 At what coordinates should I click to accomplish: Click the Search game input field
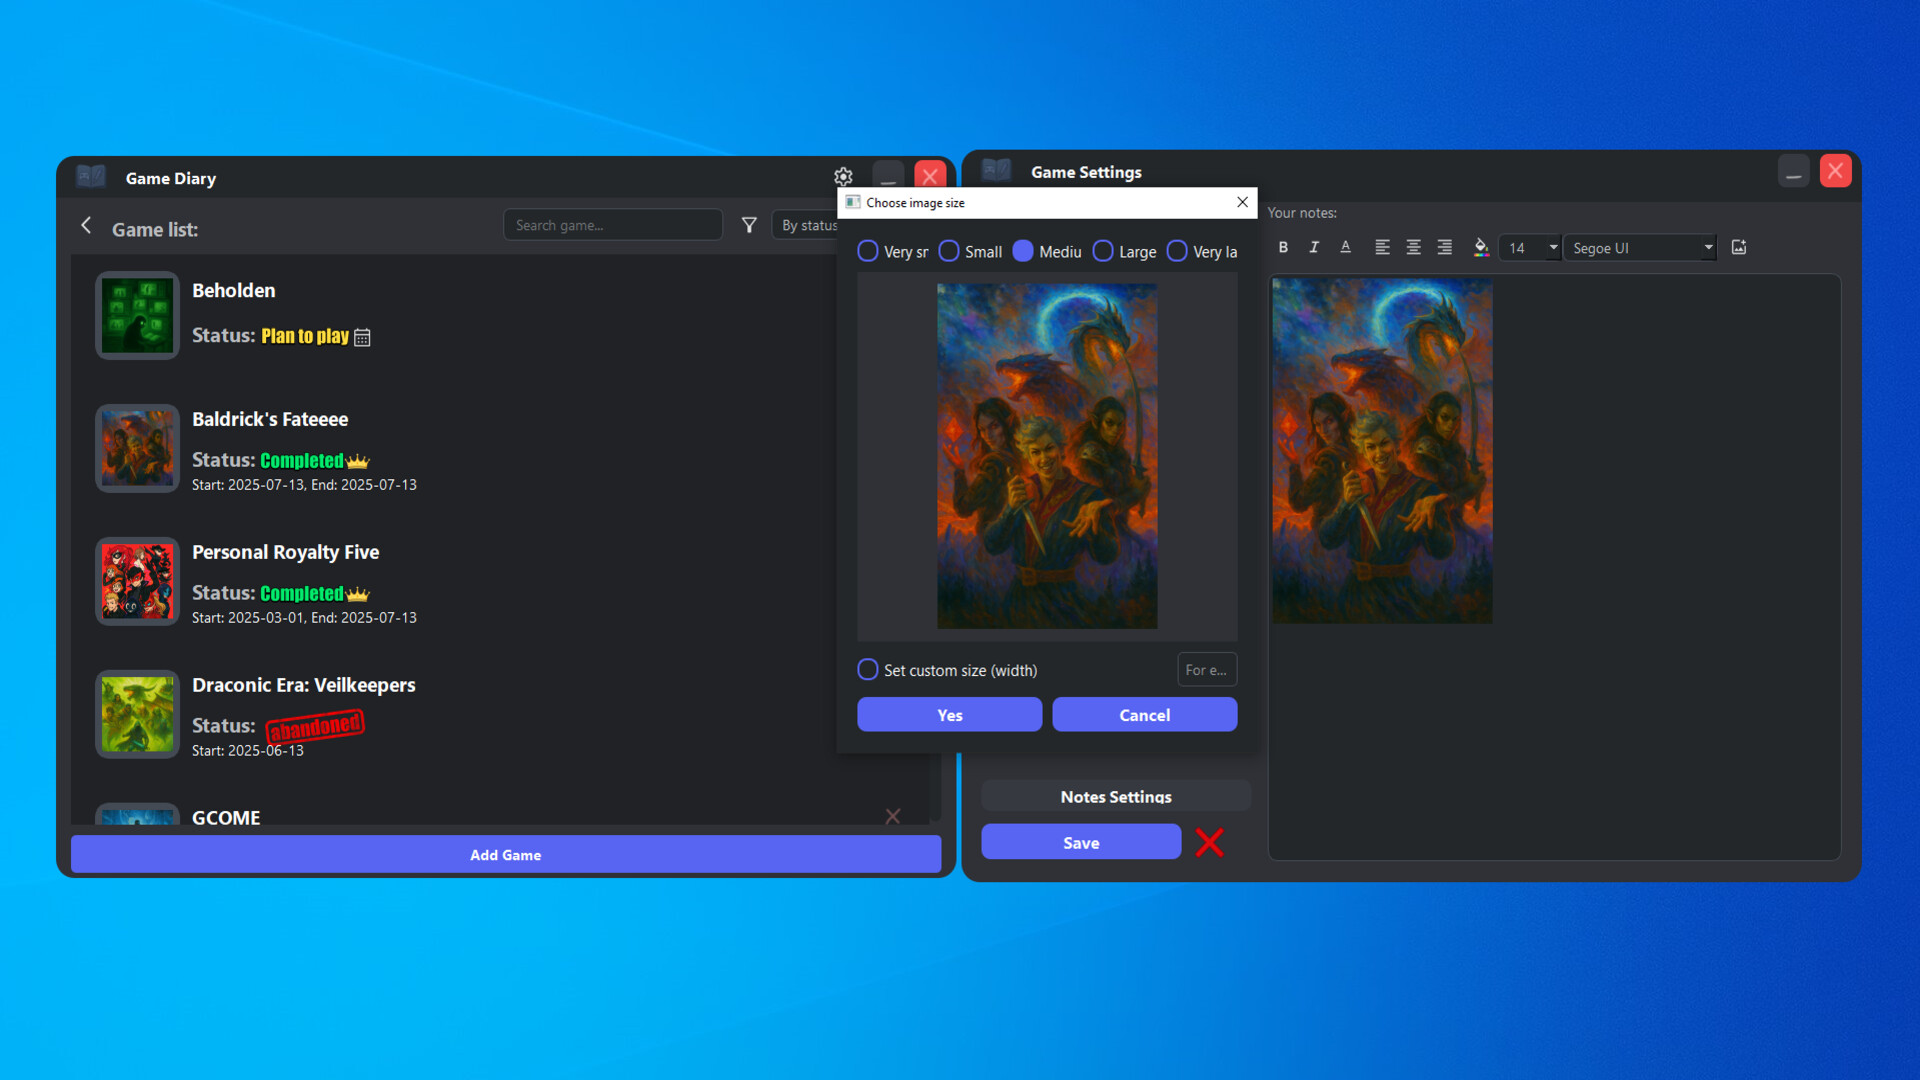pos(612,224)
